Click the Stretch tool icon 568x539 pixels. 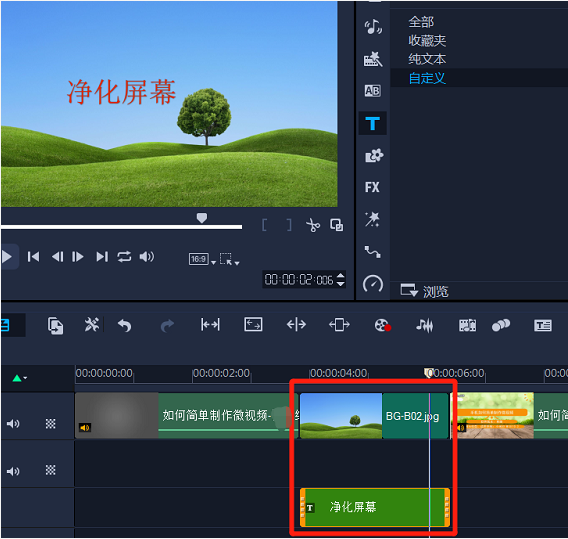click(296, 325)
